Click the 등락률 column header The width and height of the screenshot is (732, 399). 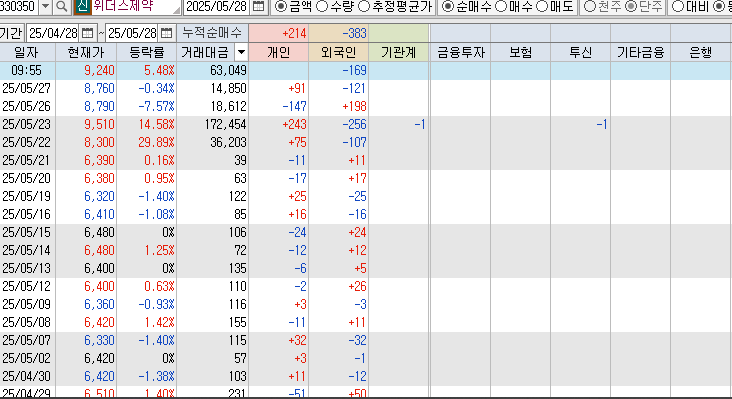click(147, 52)
